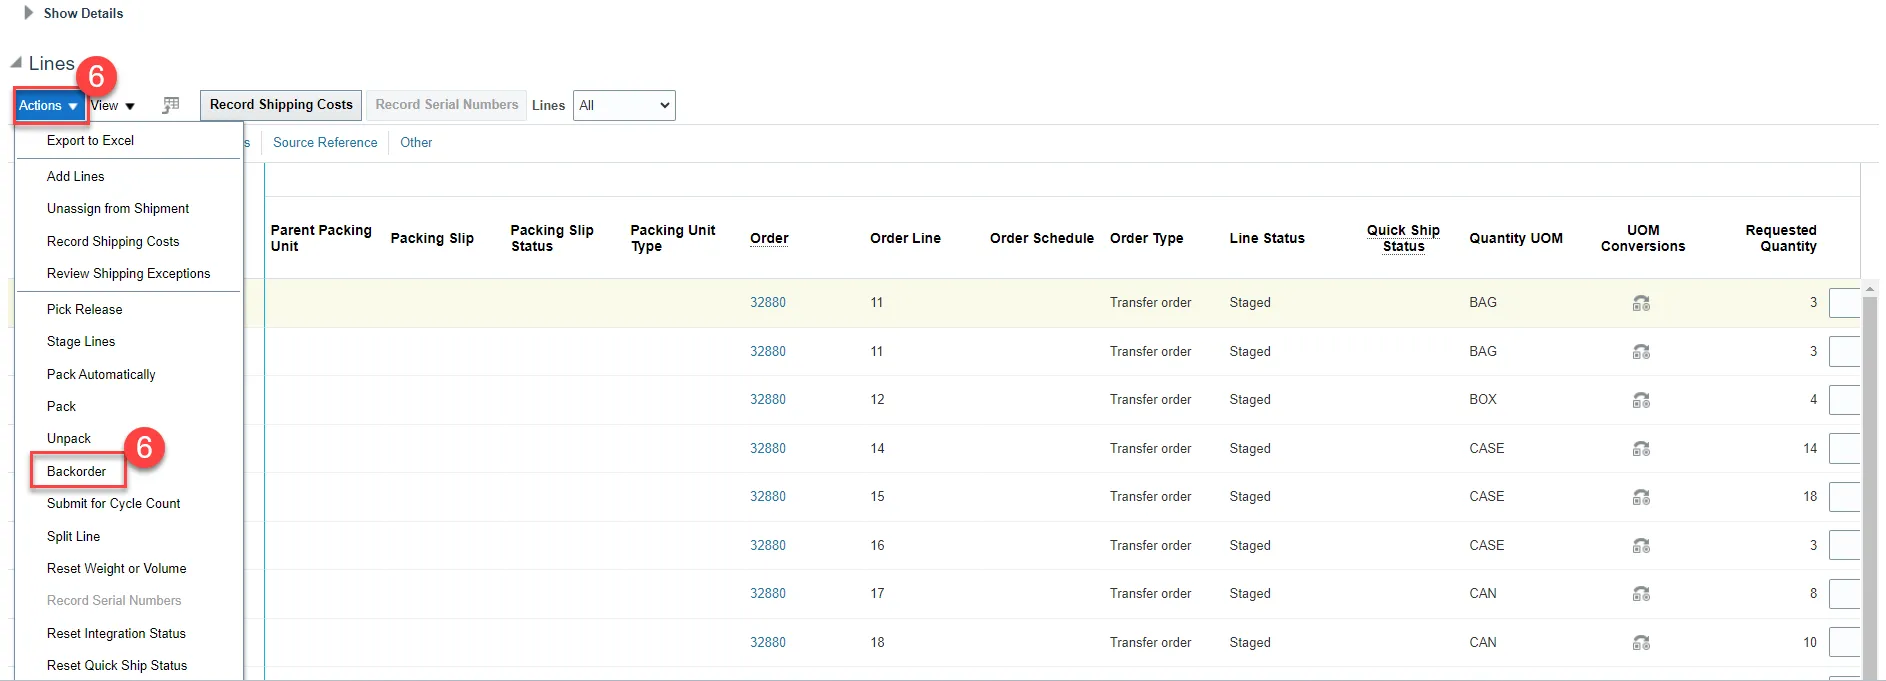Image resolution: width=1886 pixels, height=681 pixels.
Task: Open UOM Conversions icon in first table row
Action: pyautogui.click(x=1641, y=303)
